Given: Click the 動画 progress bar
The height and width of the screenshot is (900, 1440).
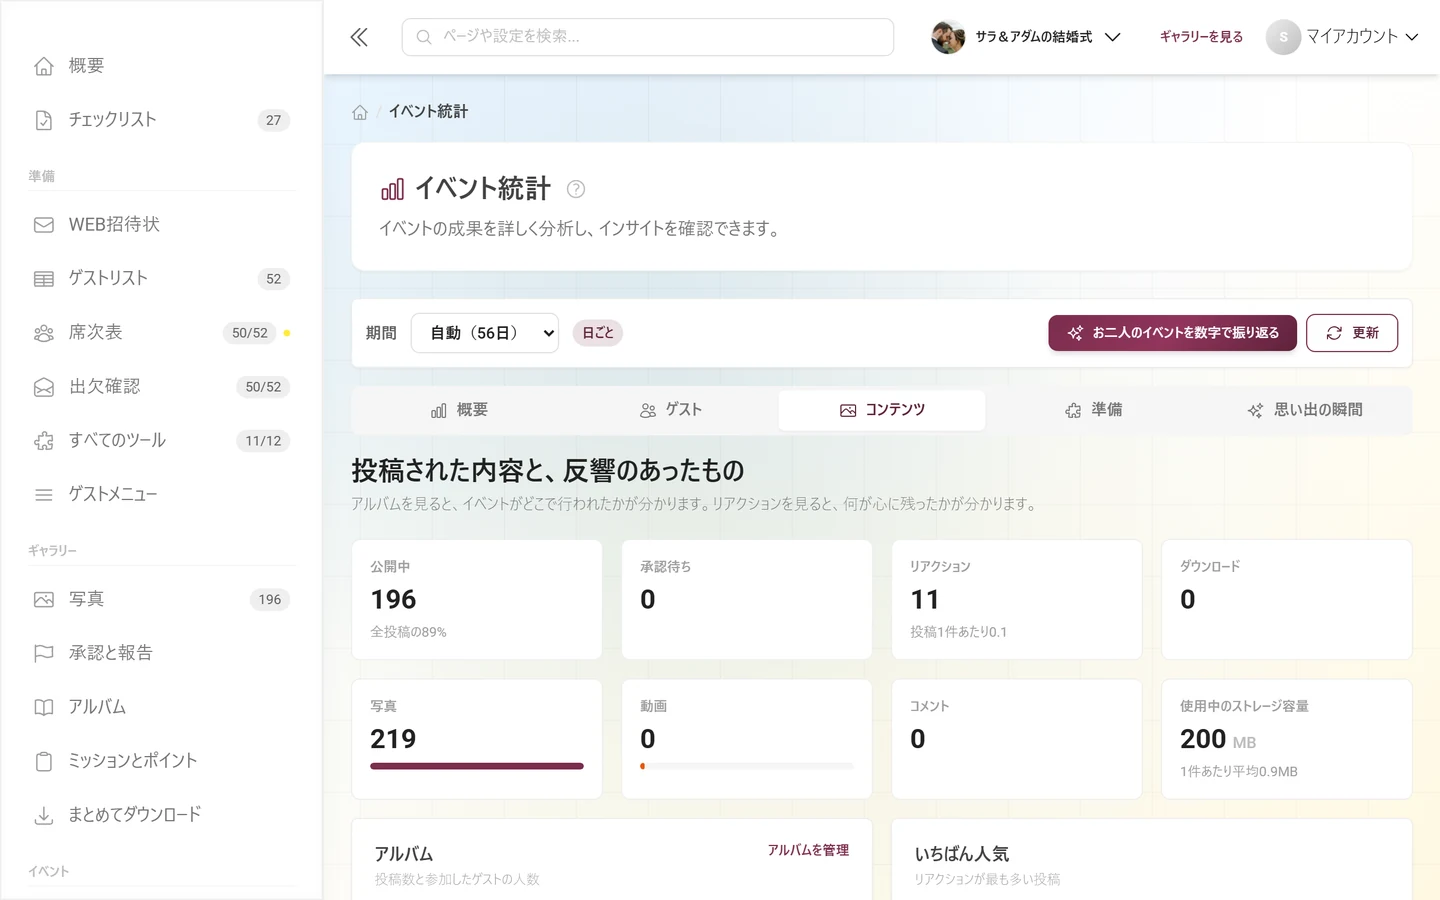Looking at the screenshot, I should click(x=747, y=766).
